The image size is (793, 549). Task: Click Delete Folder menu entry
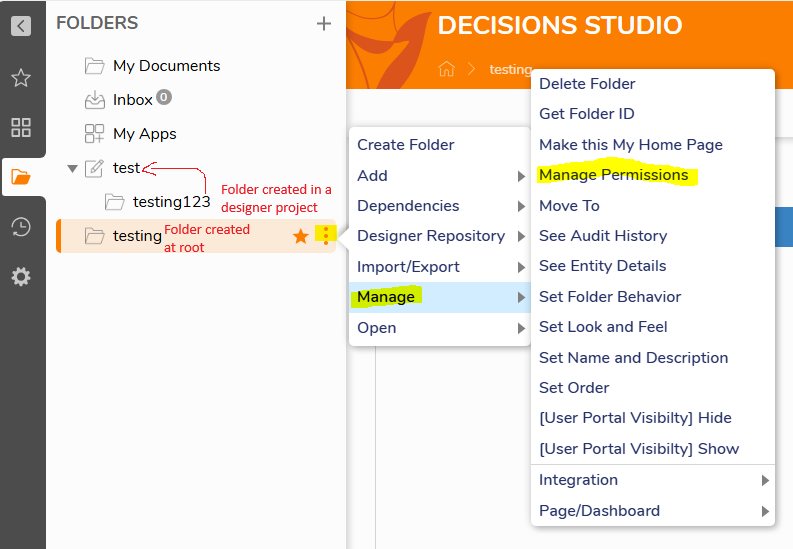pos(587,84)
